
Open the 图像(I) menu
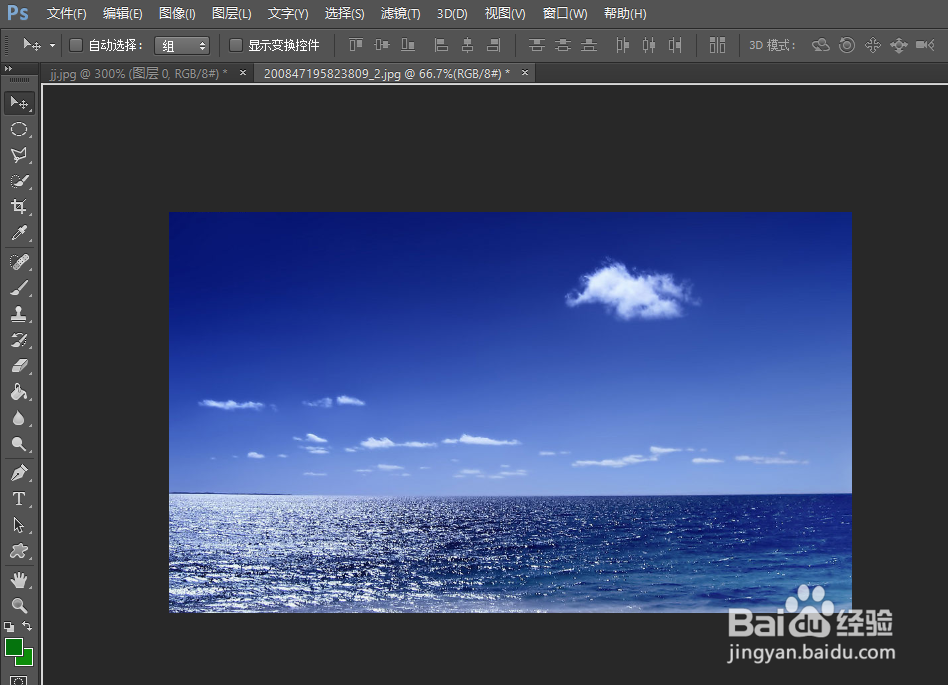click(x=177, y=13)
